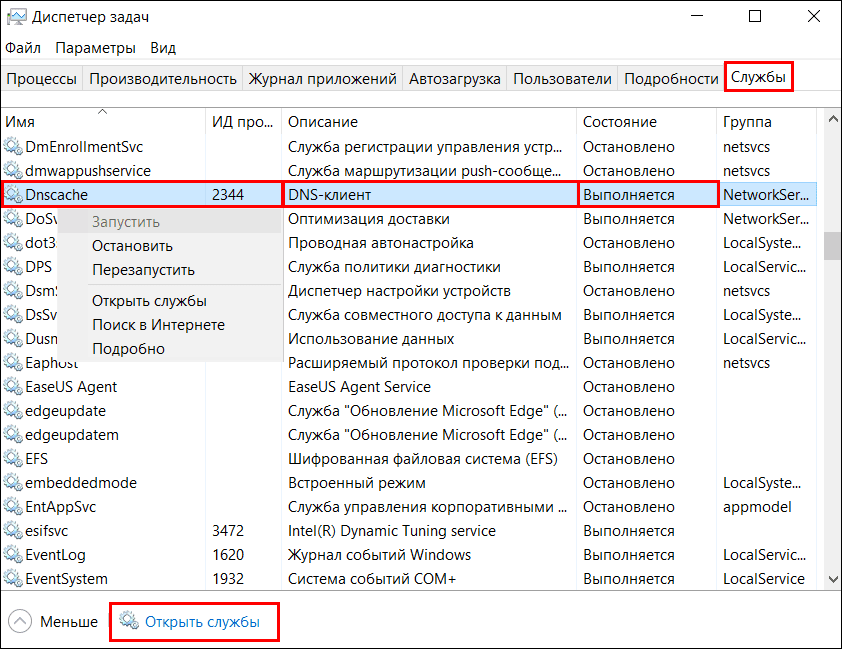Viewport: 842px width, 649px height.
Task: Select the EventLog service name
Action: 55,555
